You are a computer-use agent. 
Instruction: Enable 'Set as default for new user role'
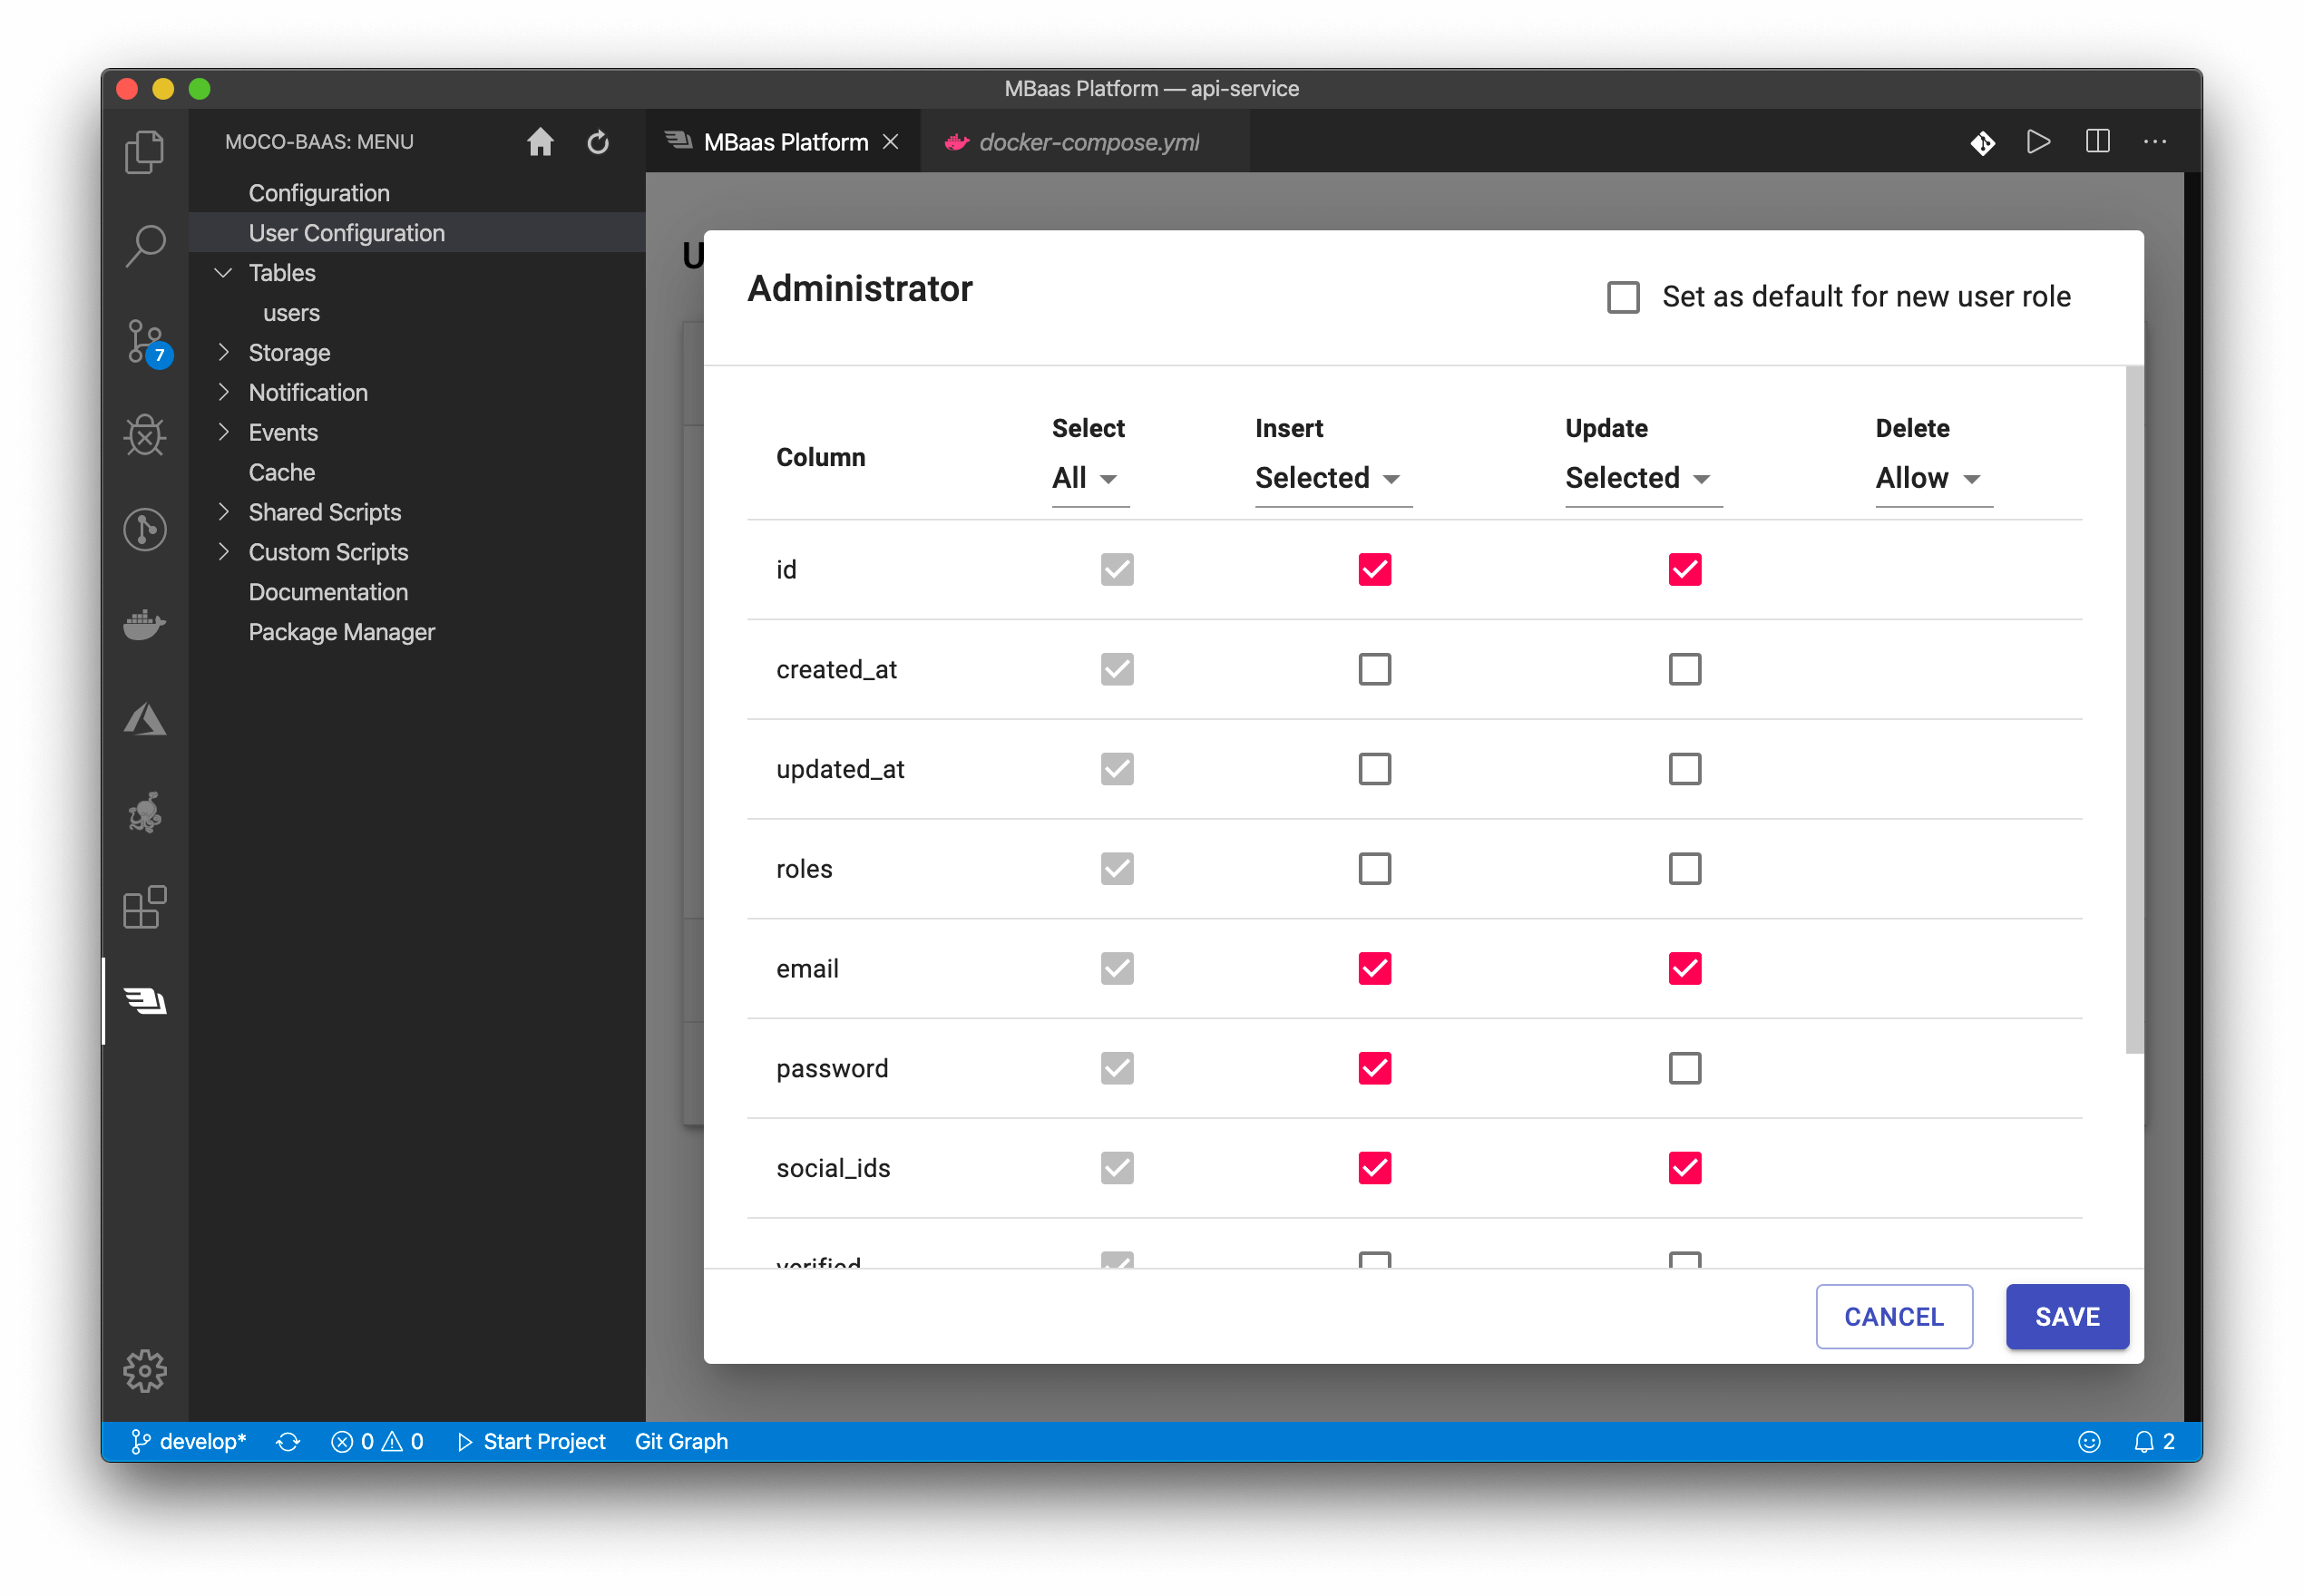(x=1623, y=297)
